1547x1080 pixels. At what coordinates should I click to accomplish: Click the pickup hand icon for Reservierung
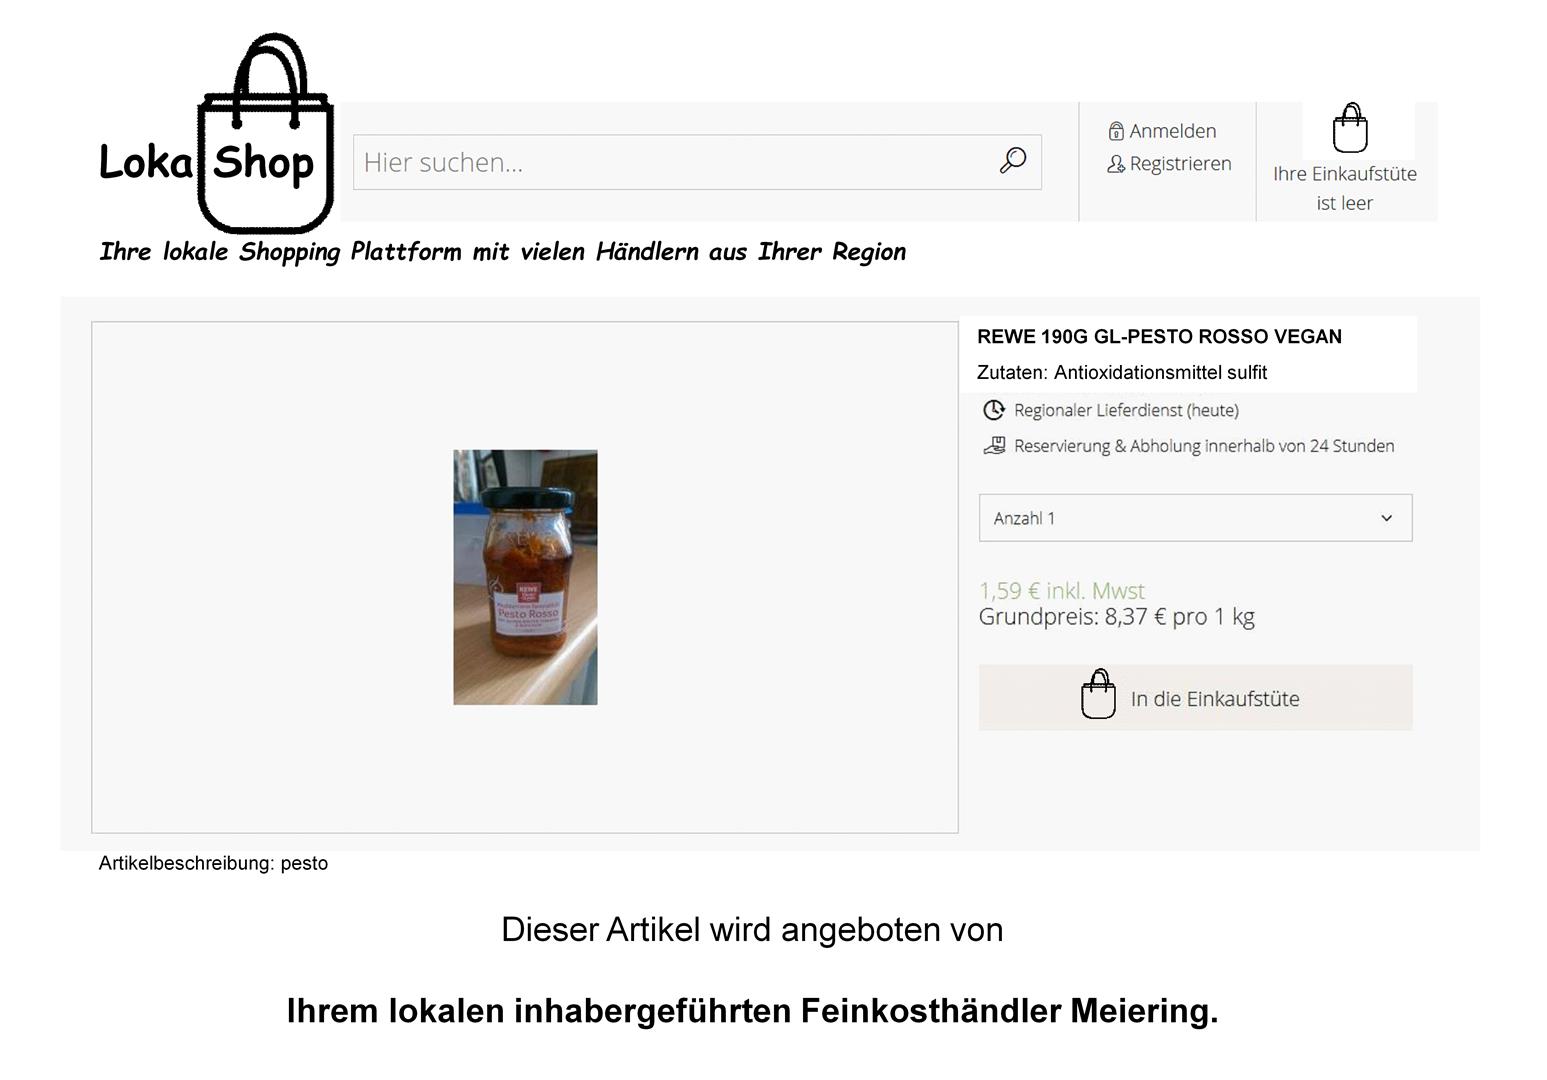[x=994, y=446]
